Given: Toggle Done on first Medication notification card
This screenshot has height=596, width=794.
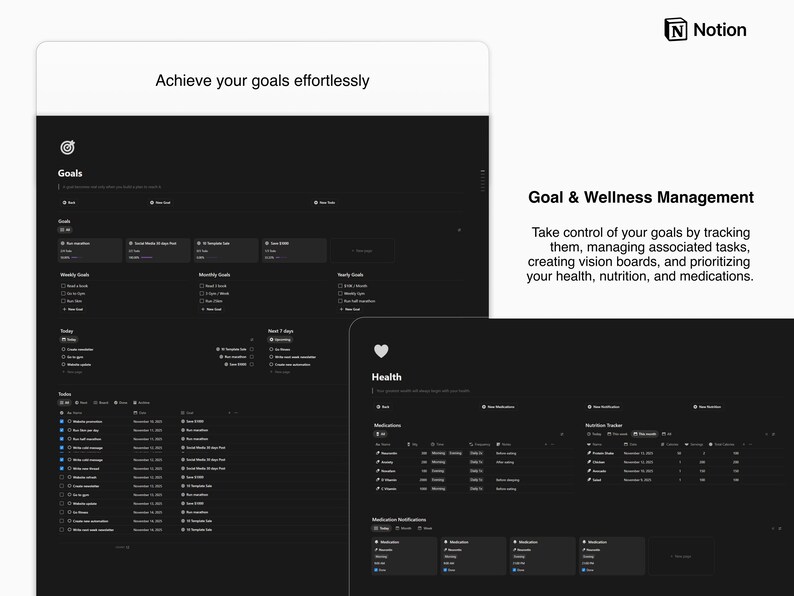Looking at the screenshot, I should click(376, 570).
